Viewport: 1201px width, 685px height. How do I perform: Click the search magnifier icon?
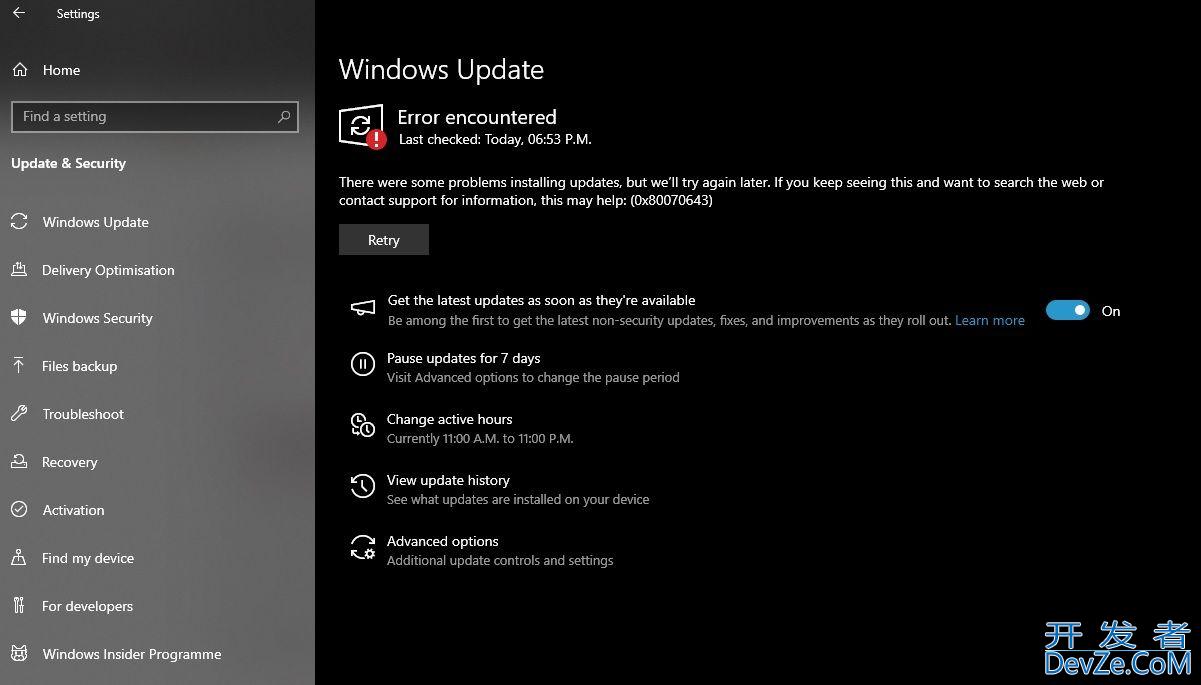pos(284,117)
